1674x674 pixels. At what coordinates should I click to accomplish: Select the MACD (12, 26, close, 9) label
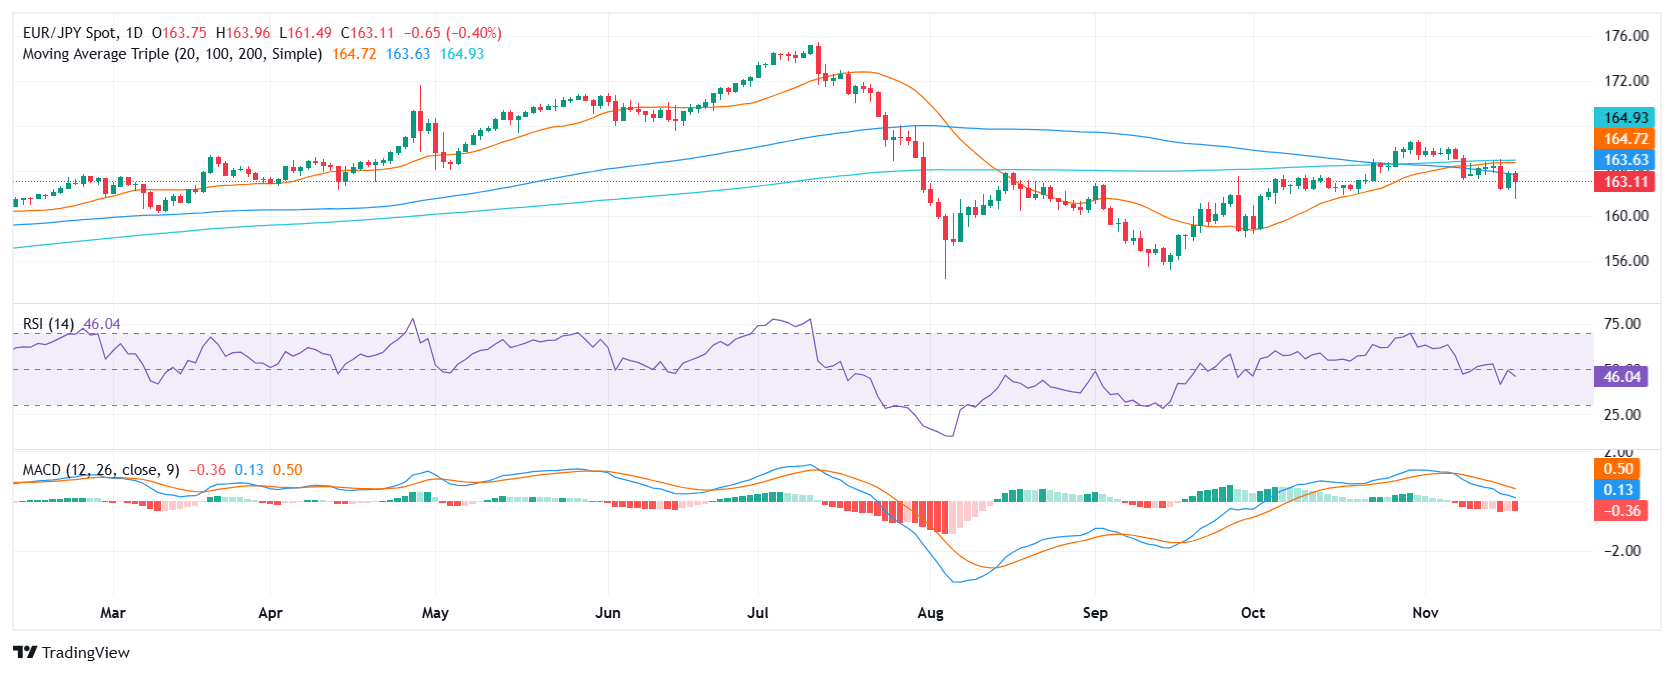click(101, 470)
